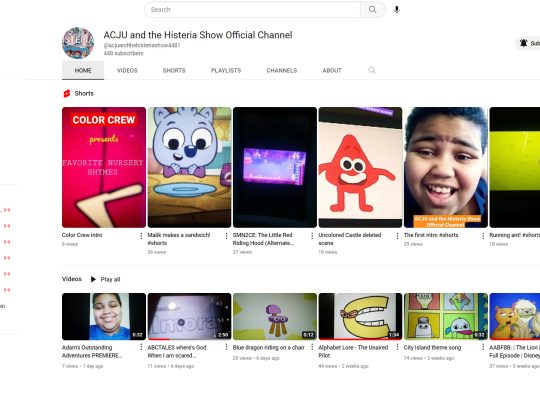Click the red Shorts logo icon

(x=67, y=93)
